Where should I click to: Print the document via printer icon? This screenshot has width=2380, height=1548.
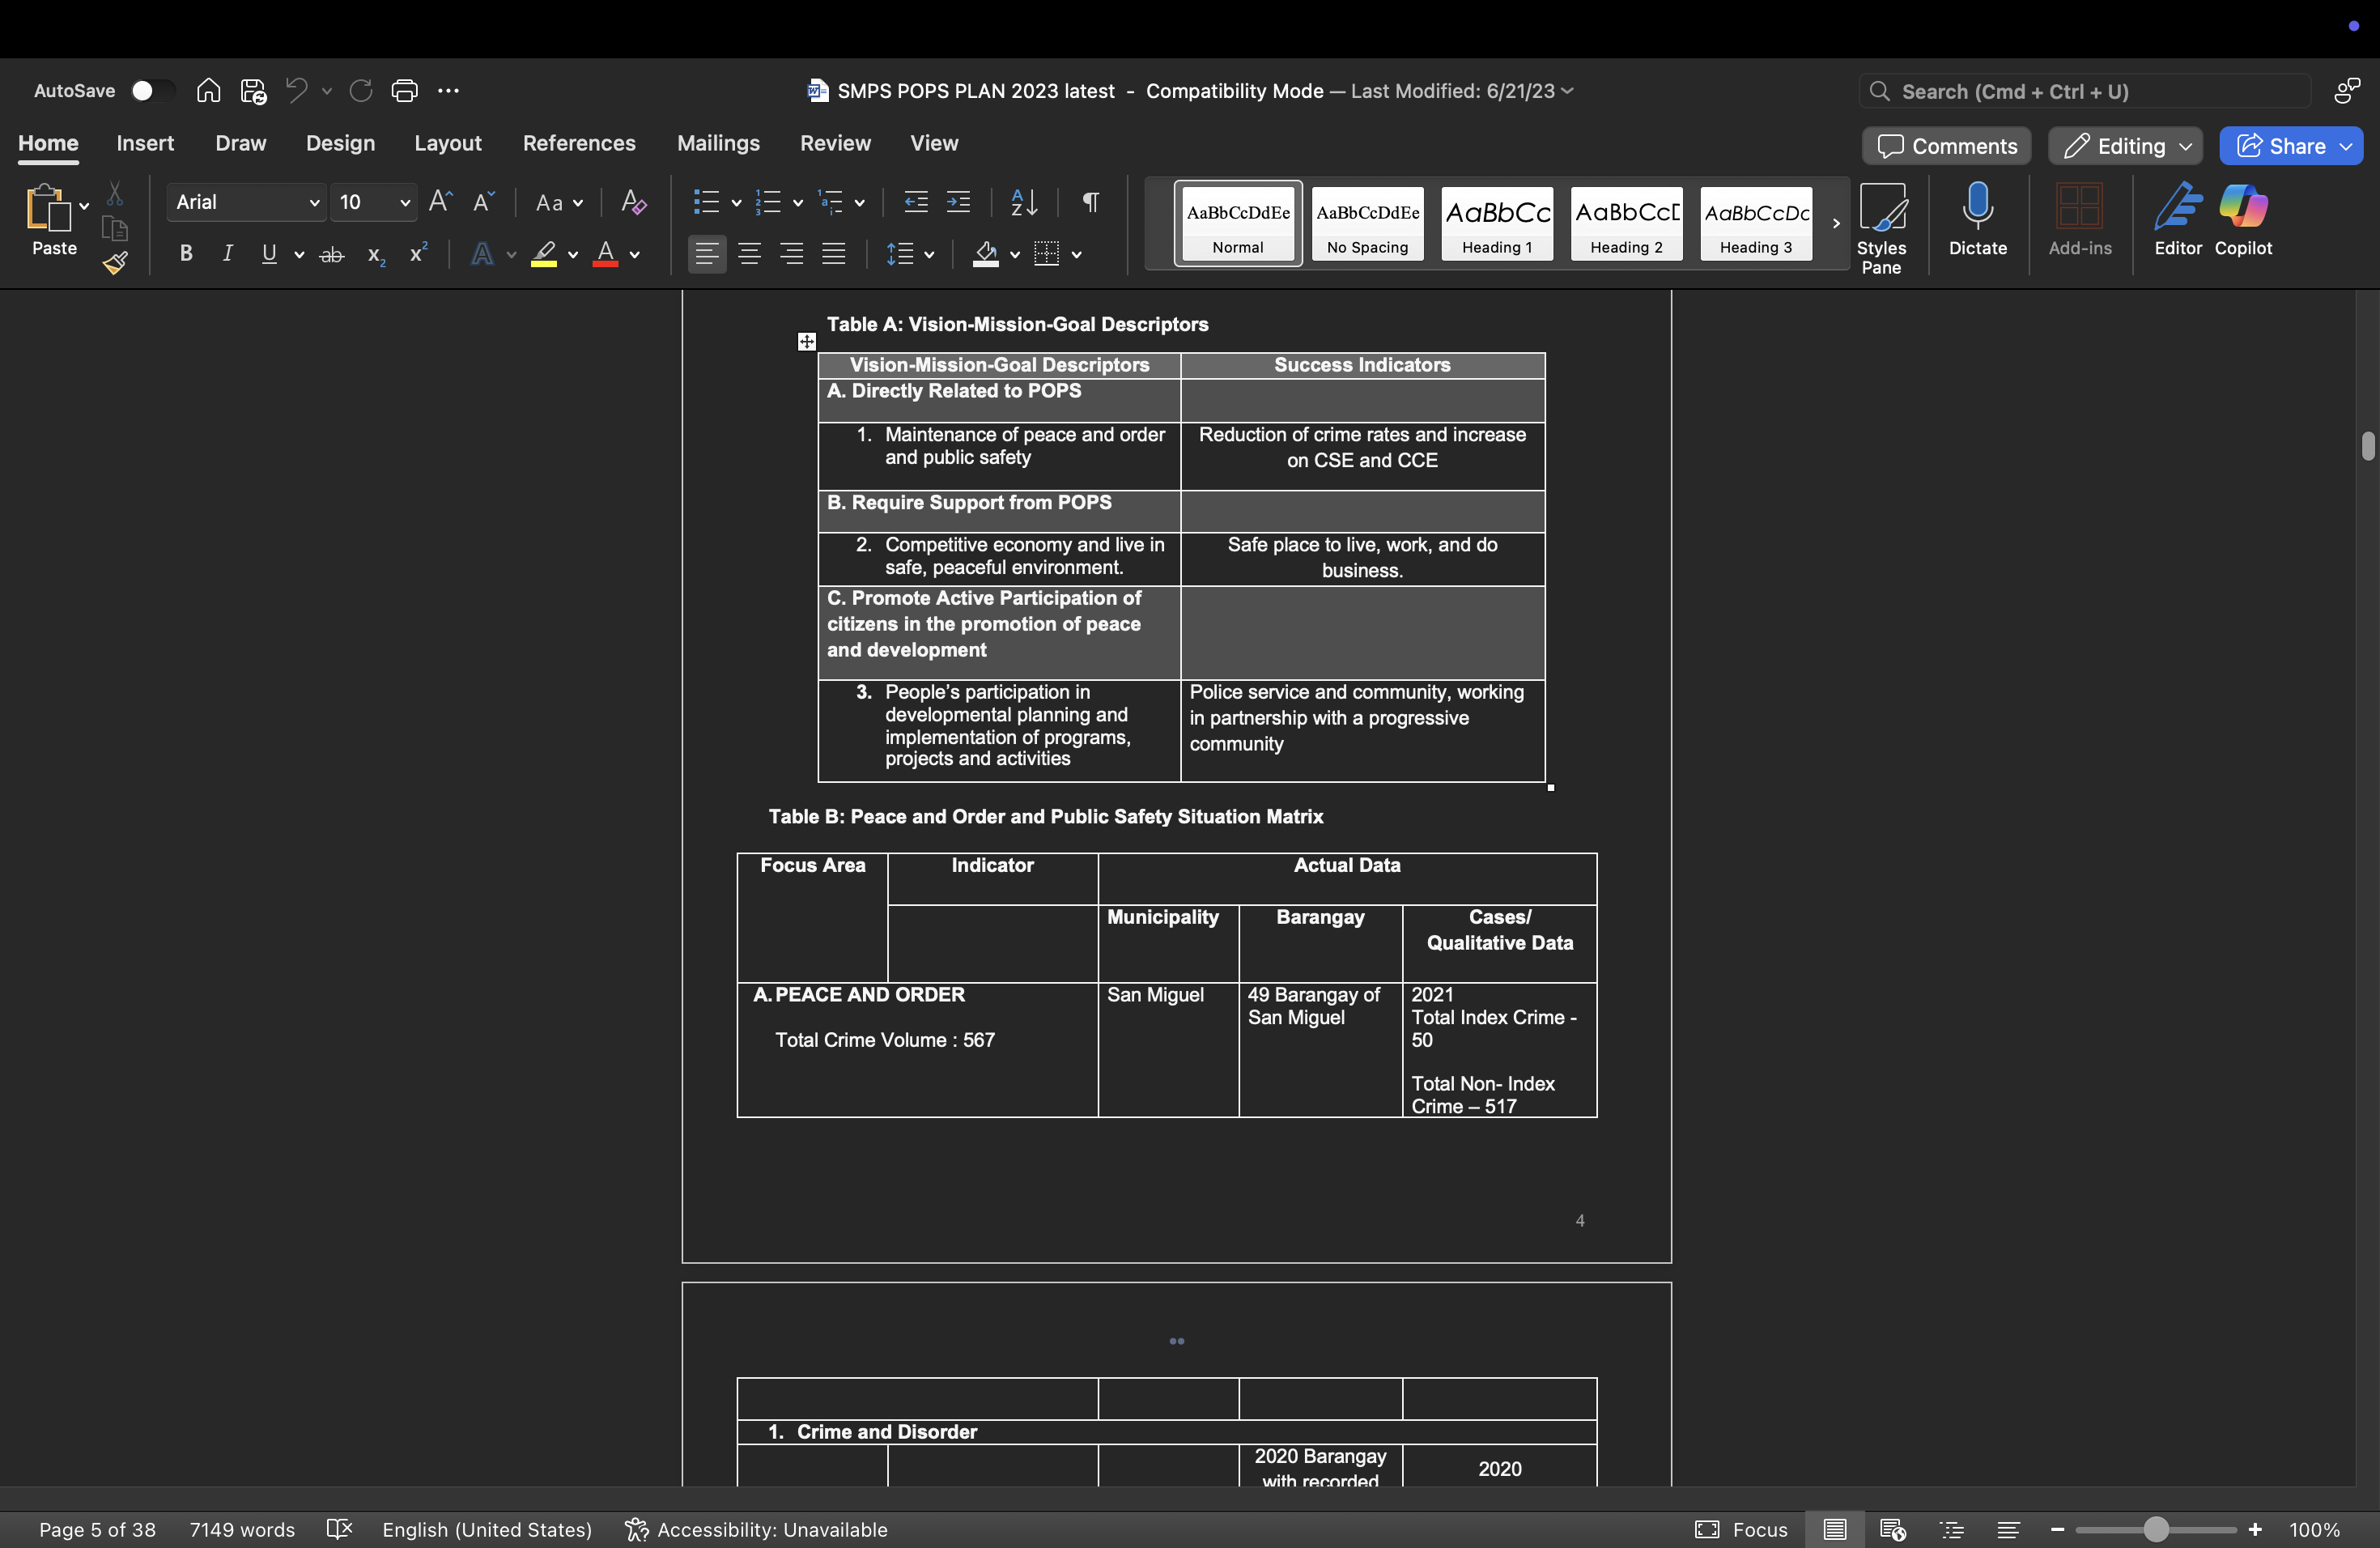[404, 91]
